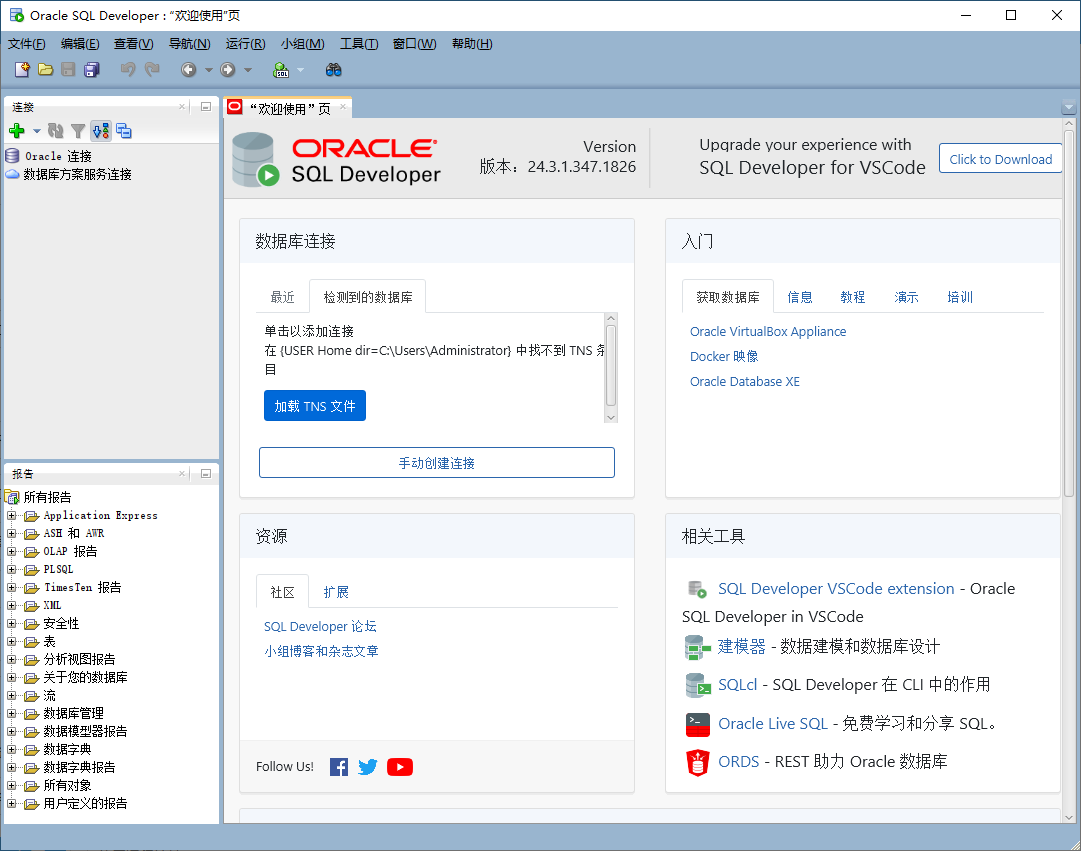
Task: Expand the 用户定义的报告 node
Action: tap(11, 803)
